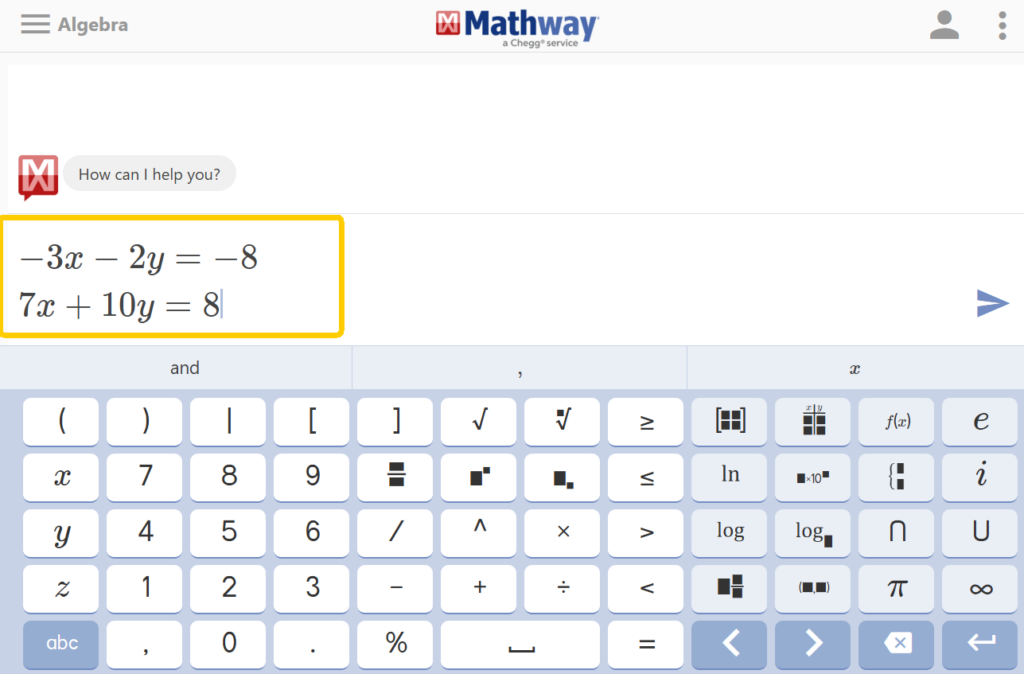Insert a matrix
1024x674 pixels.
tap(729, 421)
